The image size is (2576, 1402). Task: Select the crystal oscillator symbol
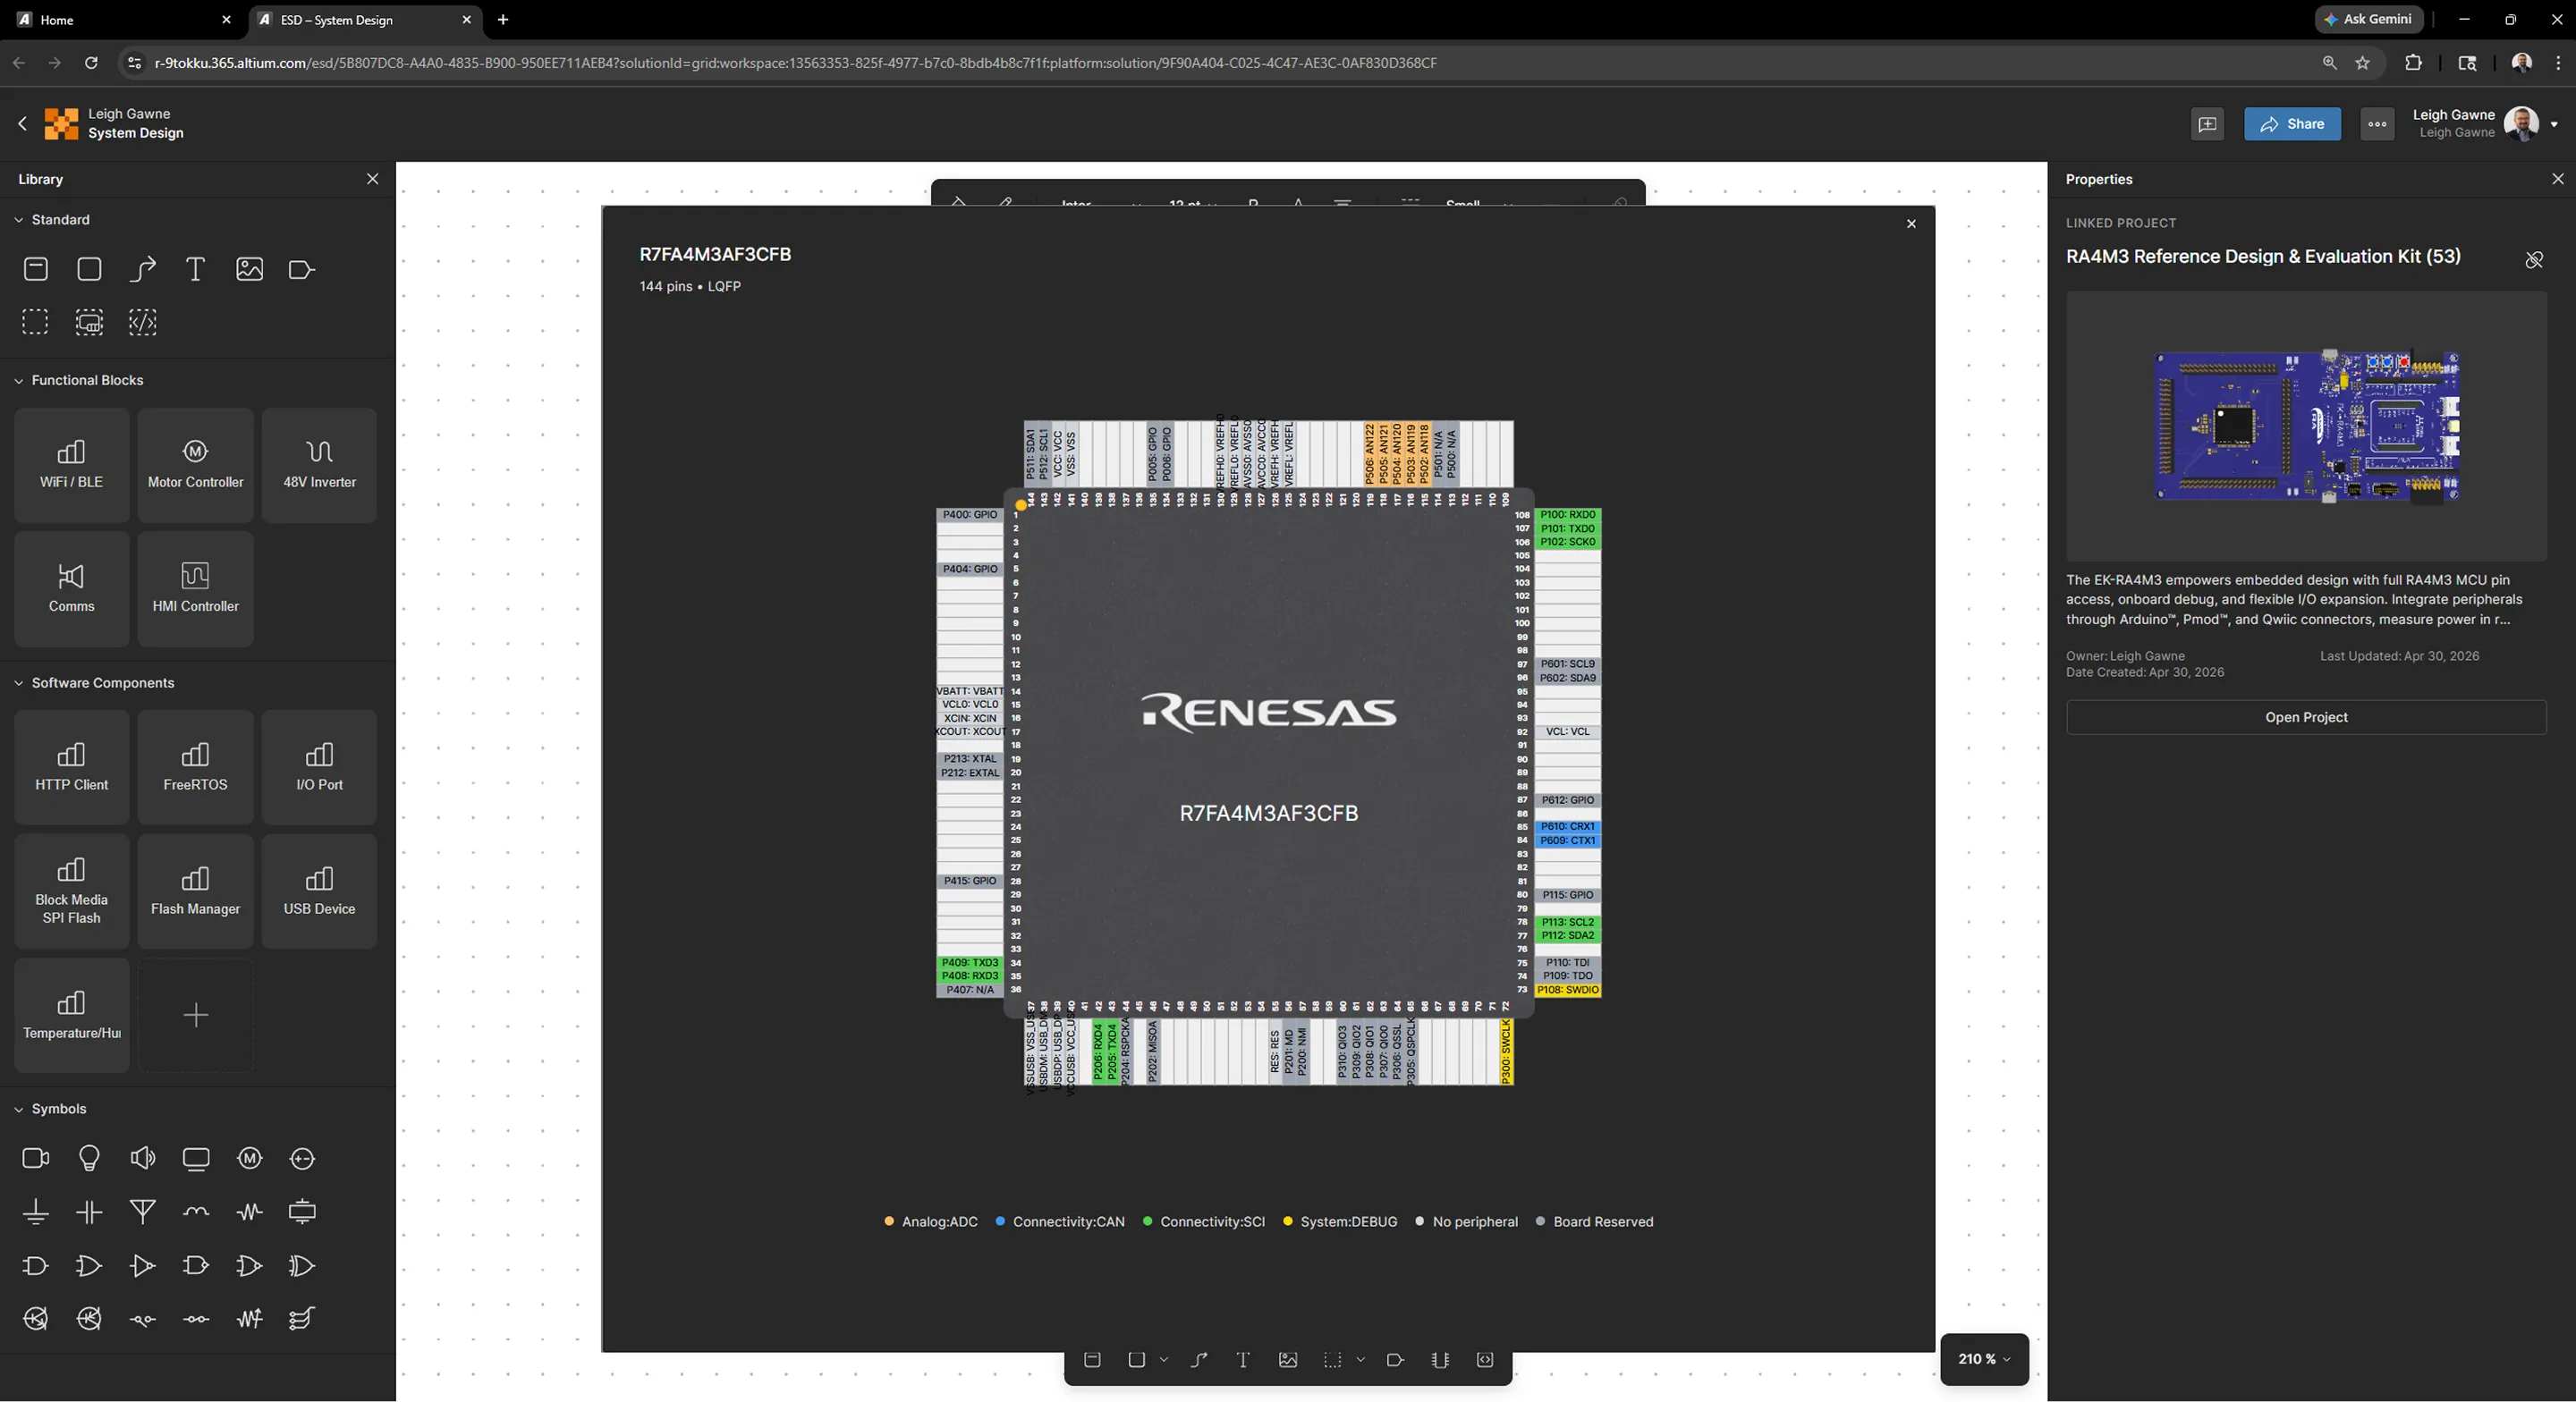tap(302, 1212)
